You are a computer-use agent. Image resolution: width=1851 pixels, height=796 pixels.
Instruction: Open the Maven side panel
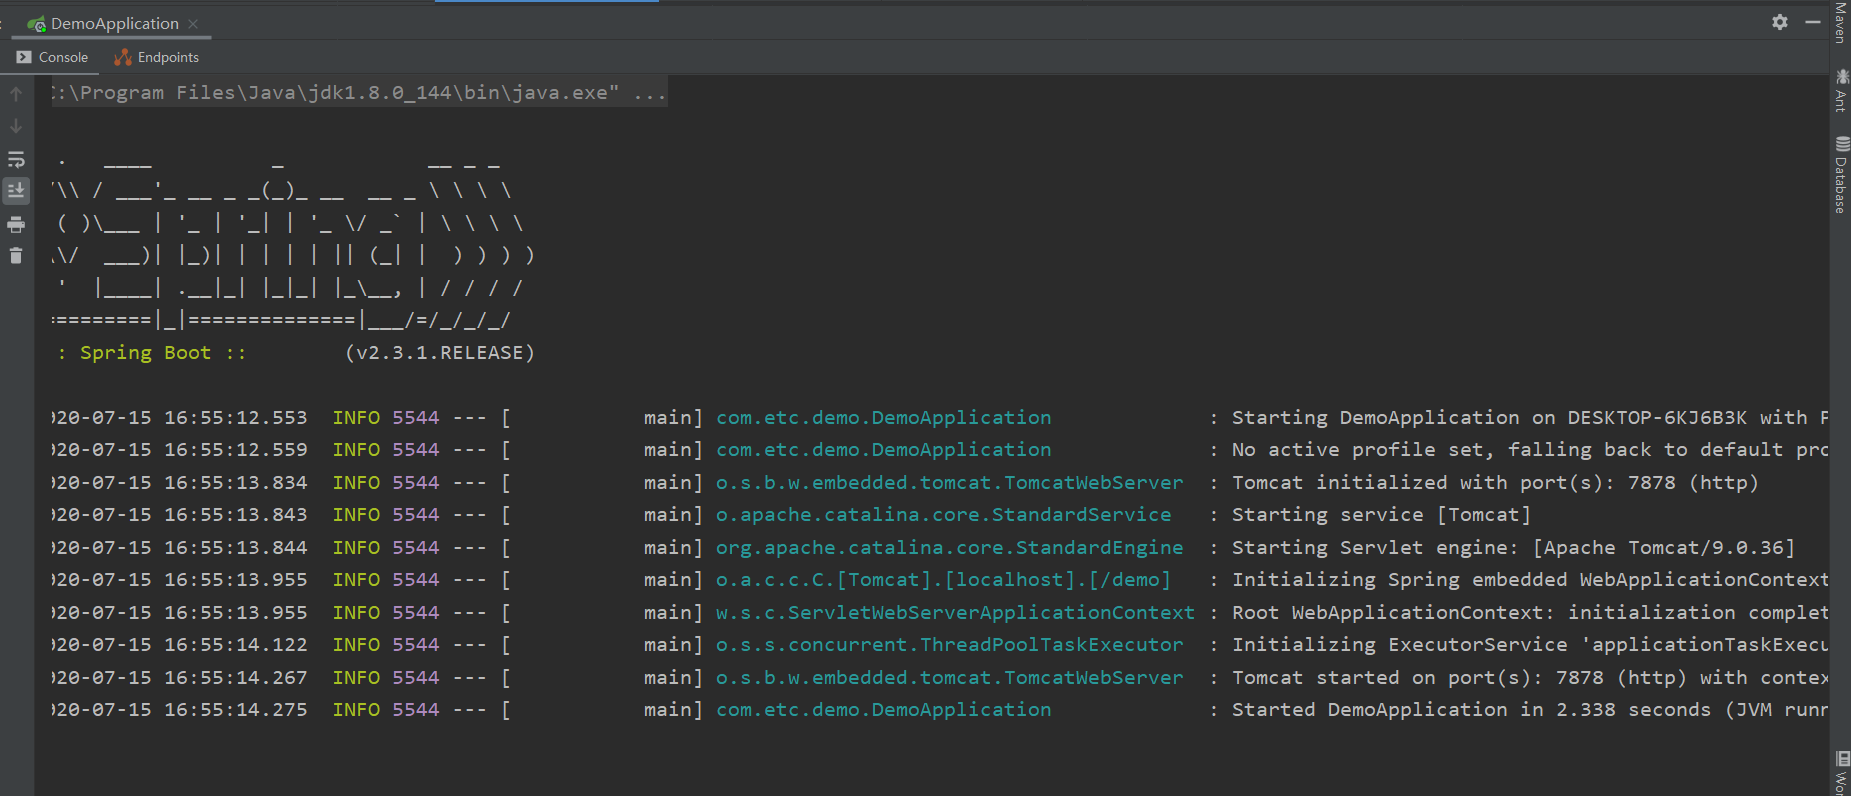click(1840, 24)
